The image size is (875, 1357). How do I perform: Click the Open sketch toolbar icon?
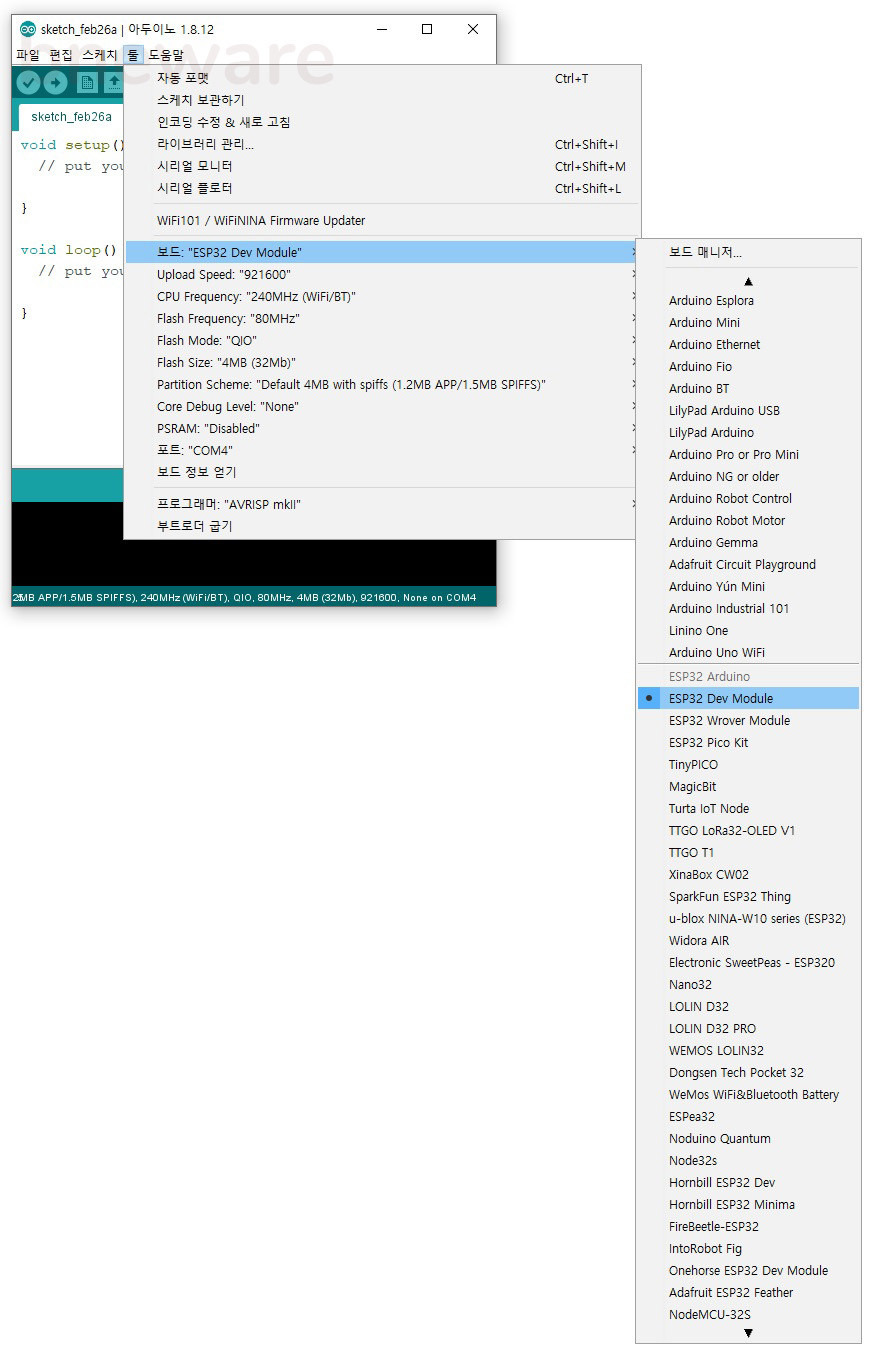114,83
